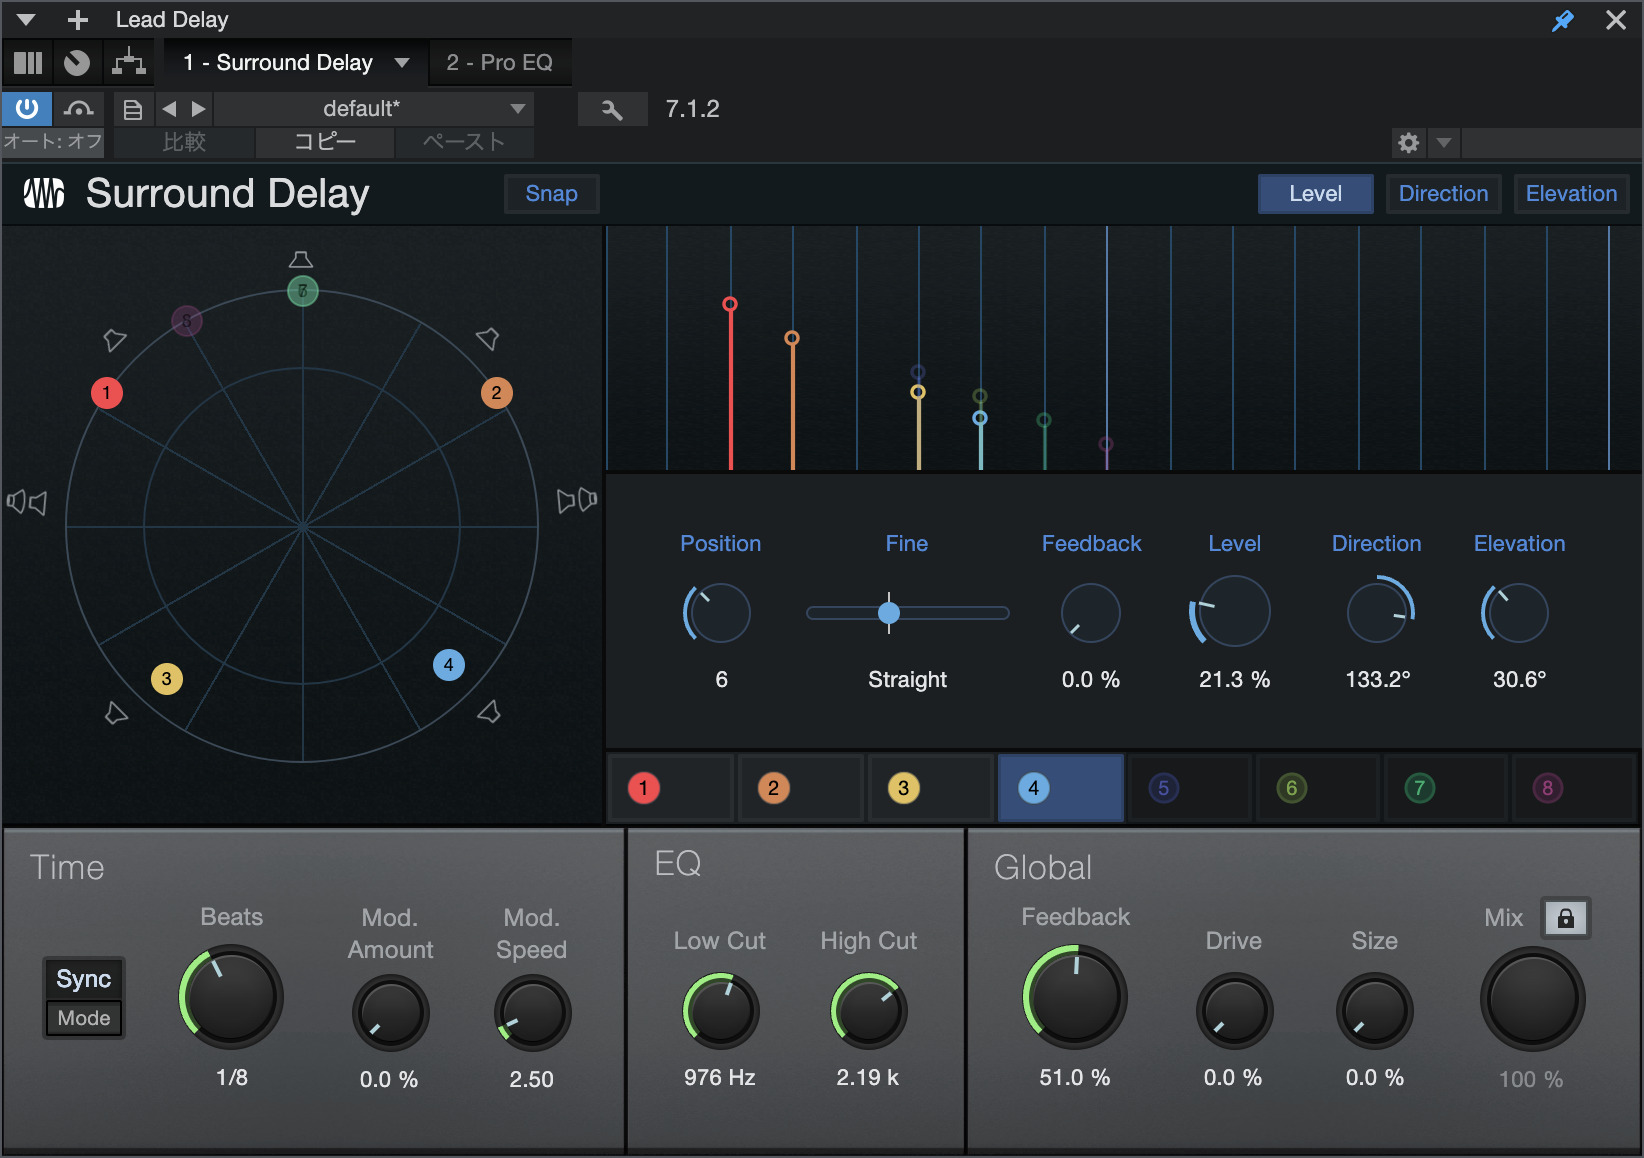The height and width of the screenshot is (1158, 1644).
Task: Click the right side speaker icon
Action: click(x=577, y=500)
